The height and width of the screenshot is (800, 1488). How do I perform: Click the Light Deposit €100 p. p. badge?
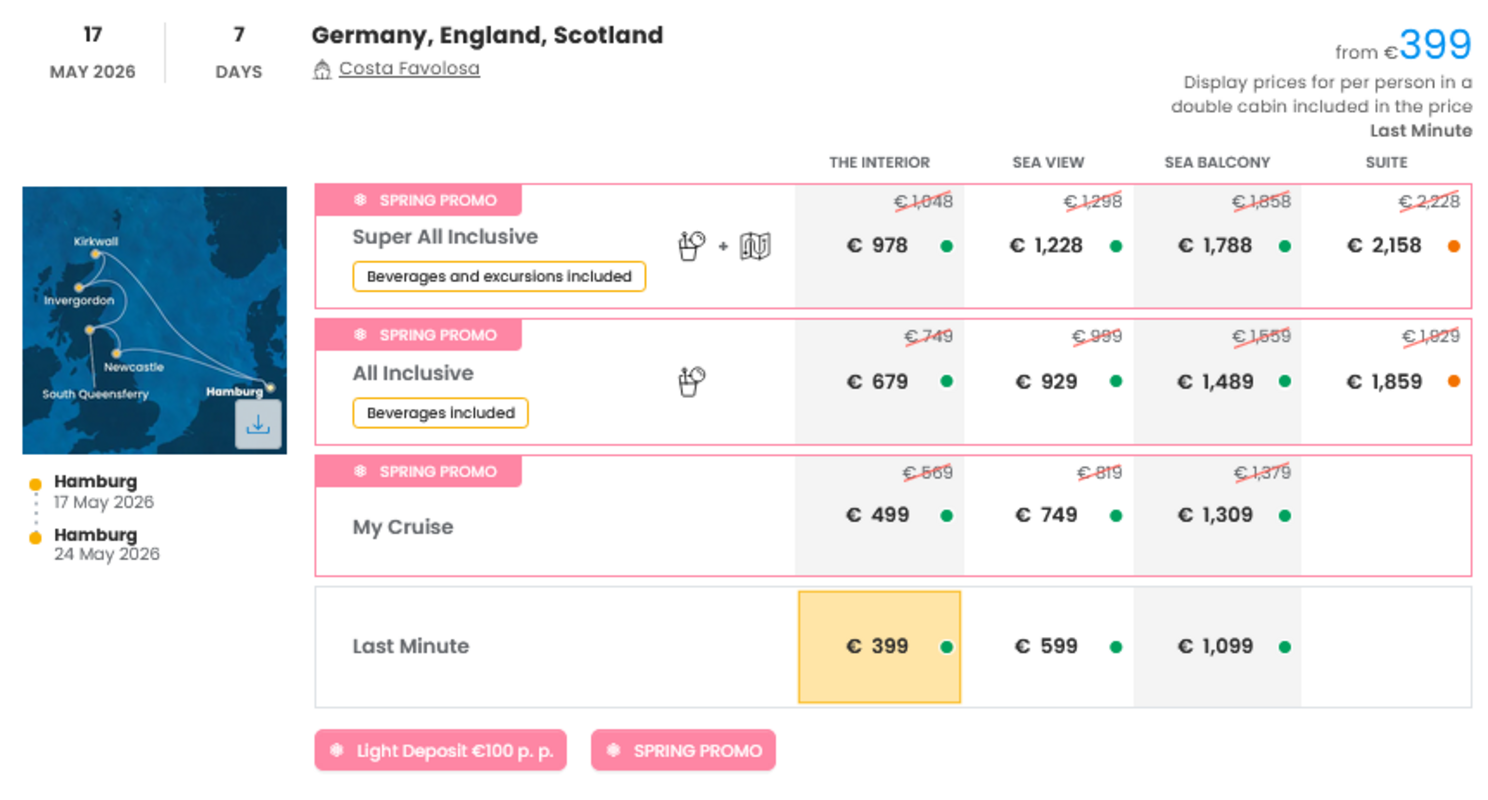click(x=441, y=750)
